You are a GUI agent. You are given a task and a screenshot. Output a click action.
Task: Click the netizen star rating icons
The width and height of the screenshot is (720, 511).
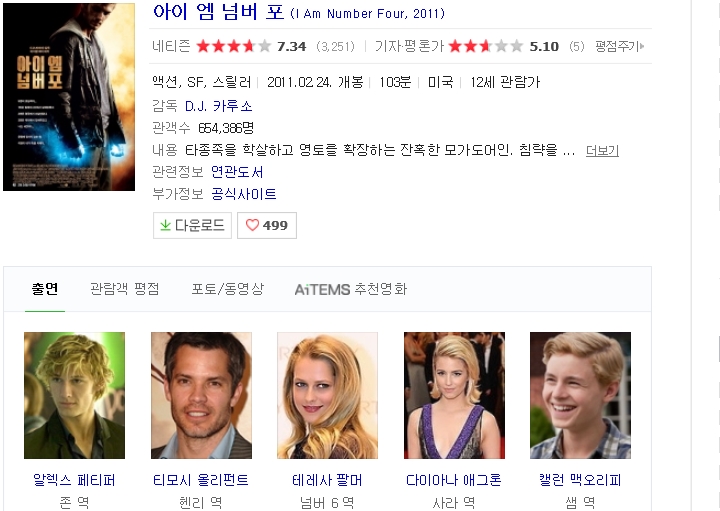tap(233, 46)
